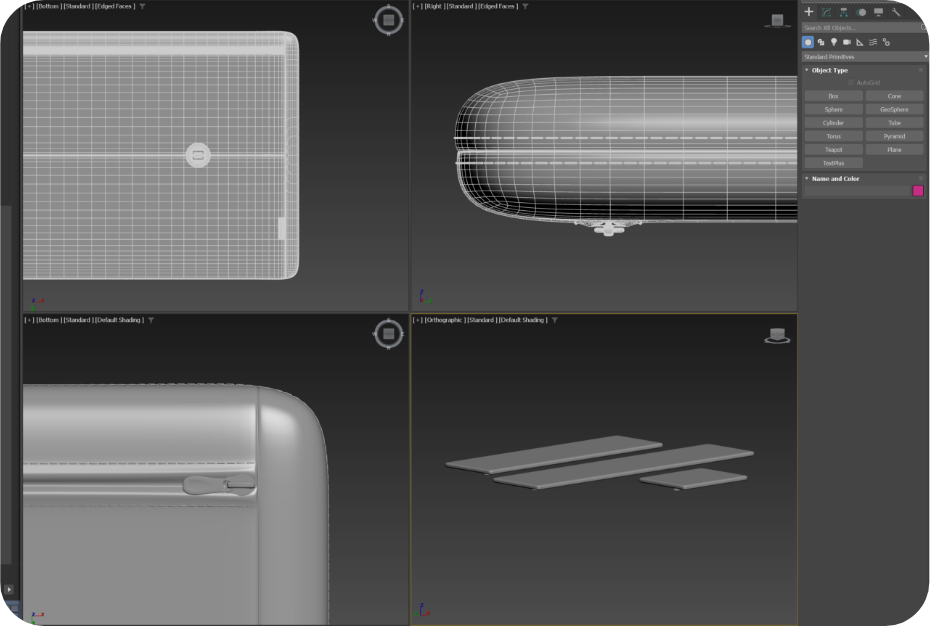Click the Teapot primitive button
930x626 pixels.
tap(833, 149)
